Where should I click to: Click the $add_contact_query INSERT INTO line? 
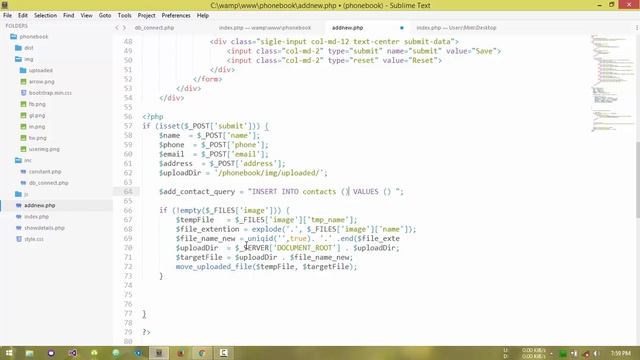[x=281, y=191]
